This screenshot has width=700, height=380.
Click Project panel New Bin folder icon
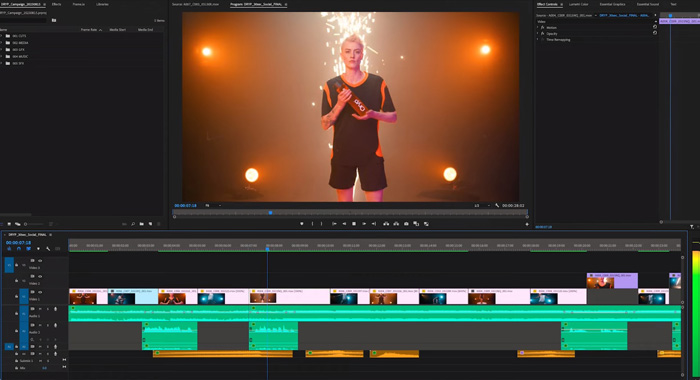tap(142, 224)
